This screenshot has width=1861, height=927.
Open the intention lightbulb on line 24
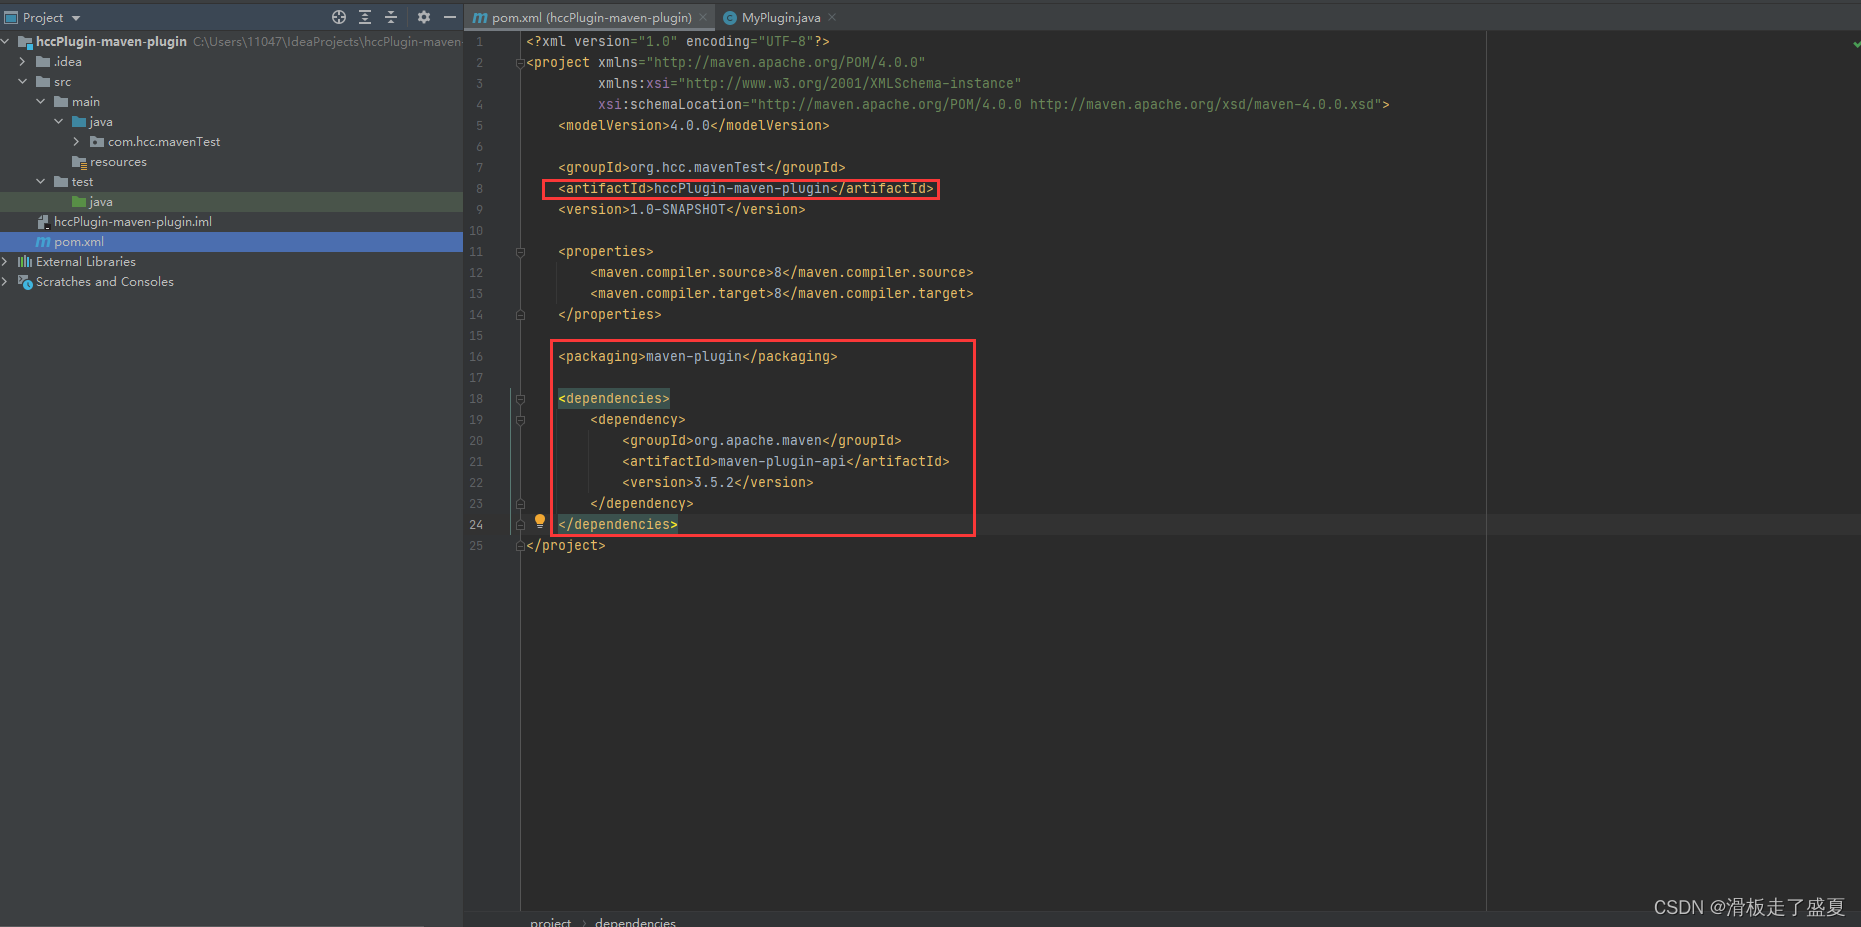[540, 520]
